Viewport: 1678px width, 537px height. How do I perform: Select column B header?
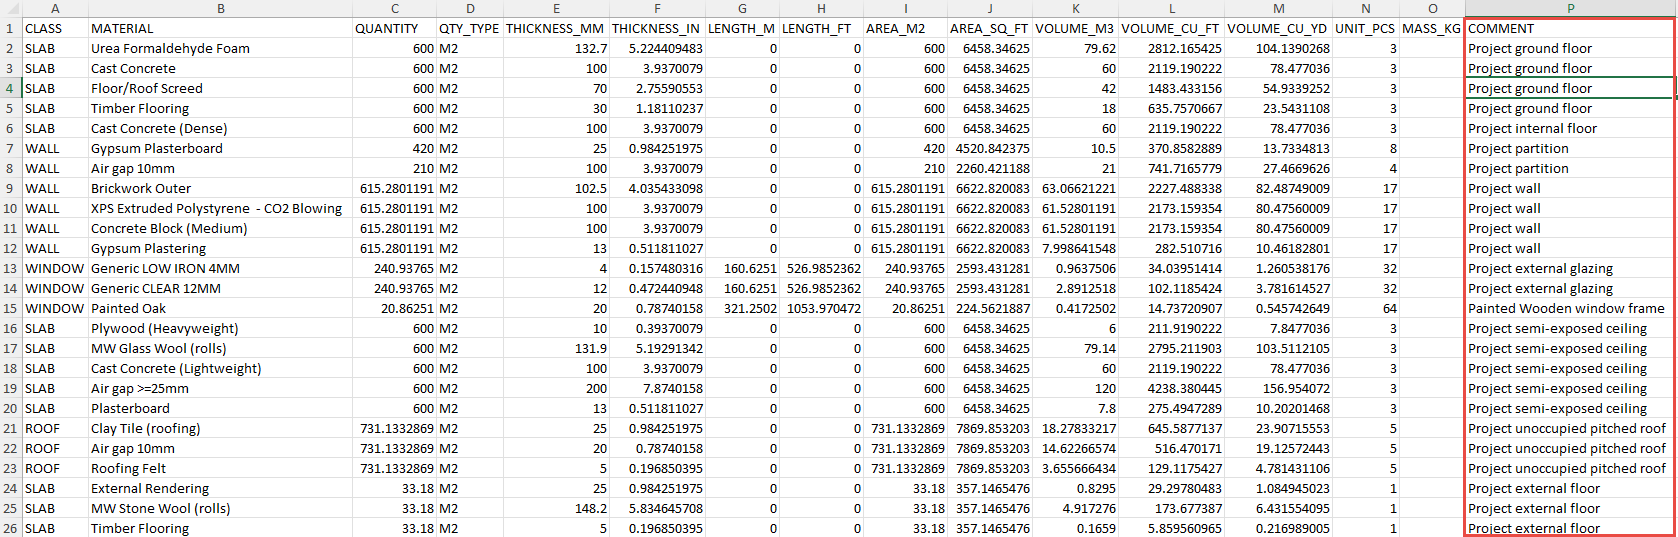coord(220,8)
